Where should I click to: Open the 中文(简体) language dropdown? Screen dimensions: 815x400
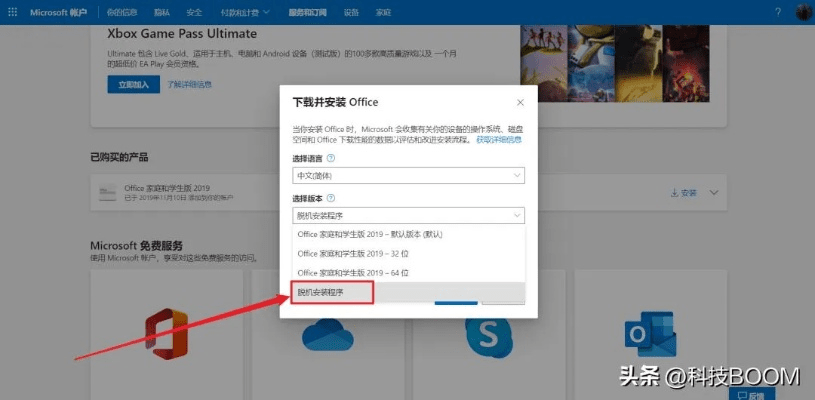click(409, 176)
